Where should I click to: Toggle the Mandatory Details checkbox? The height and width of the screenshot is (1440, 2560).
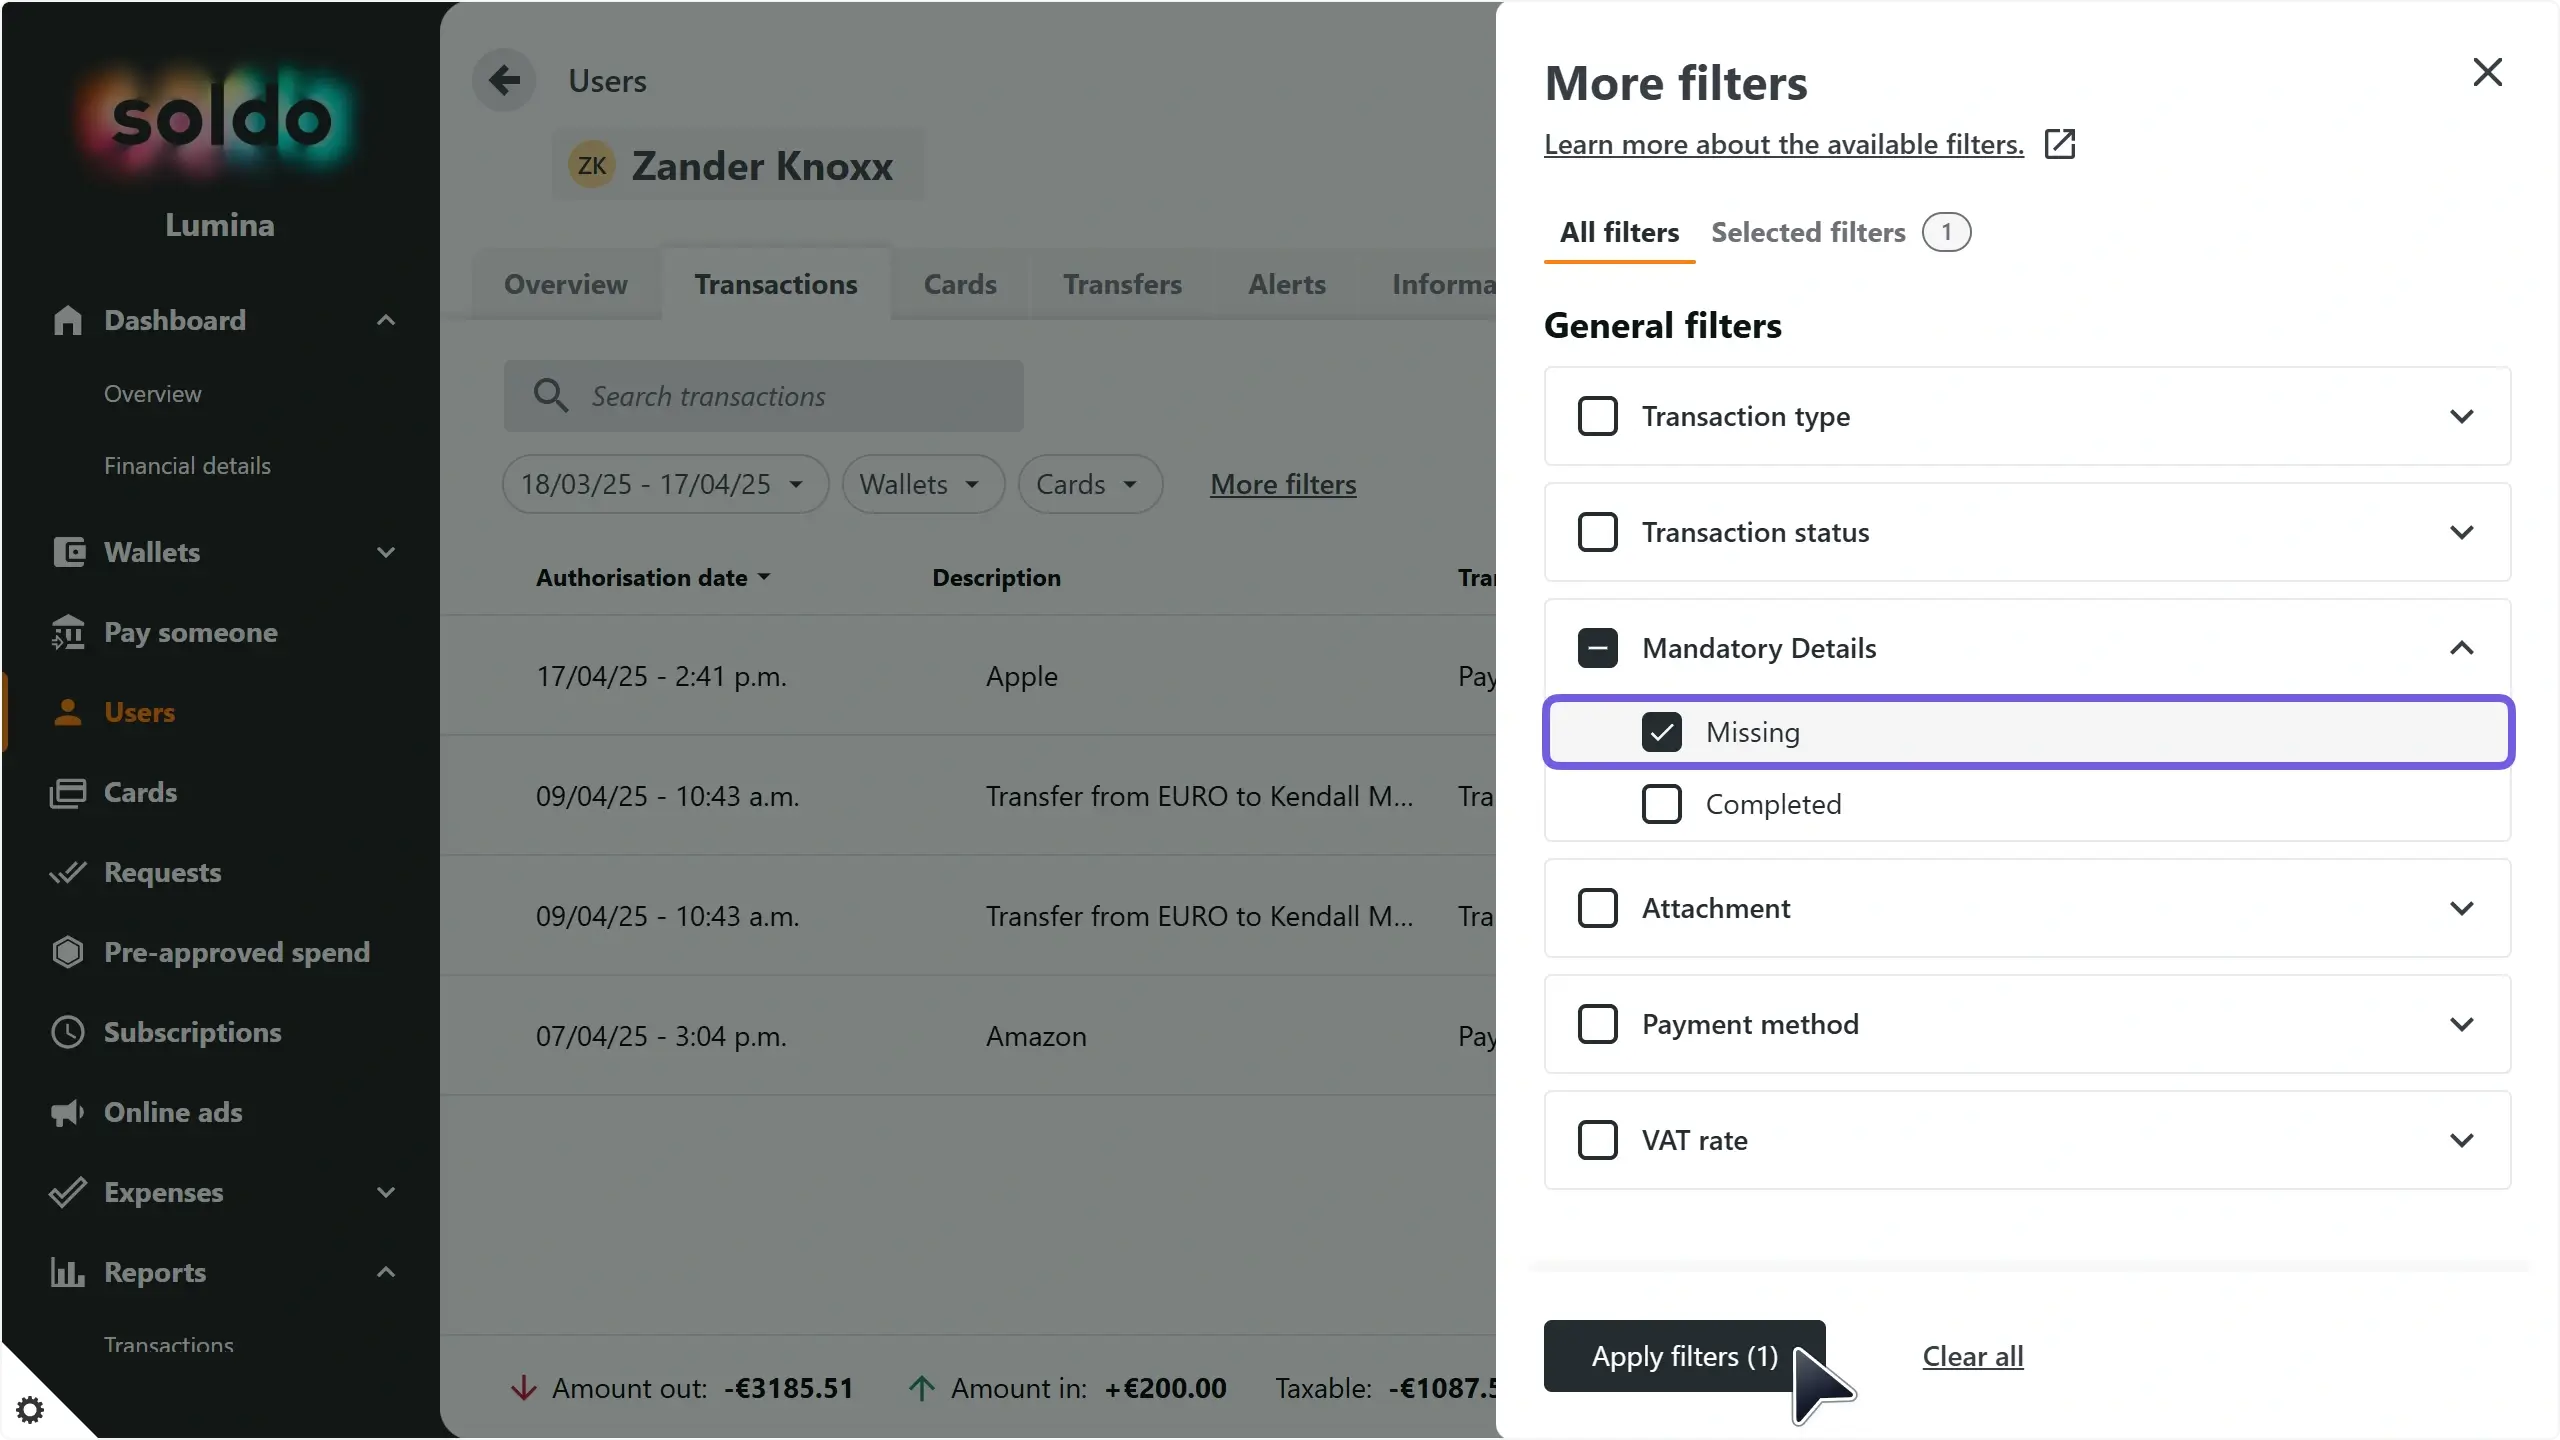click(x=1598, y=648)
